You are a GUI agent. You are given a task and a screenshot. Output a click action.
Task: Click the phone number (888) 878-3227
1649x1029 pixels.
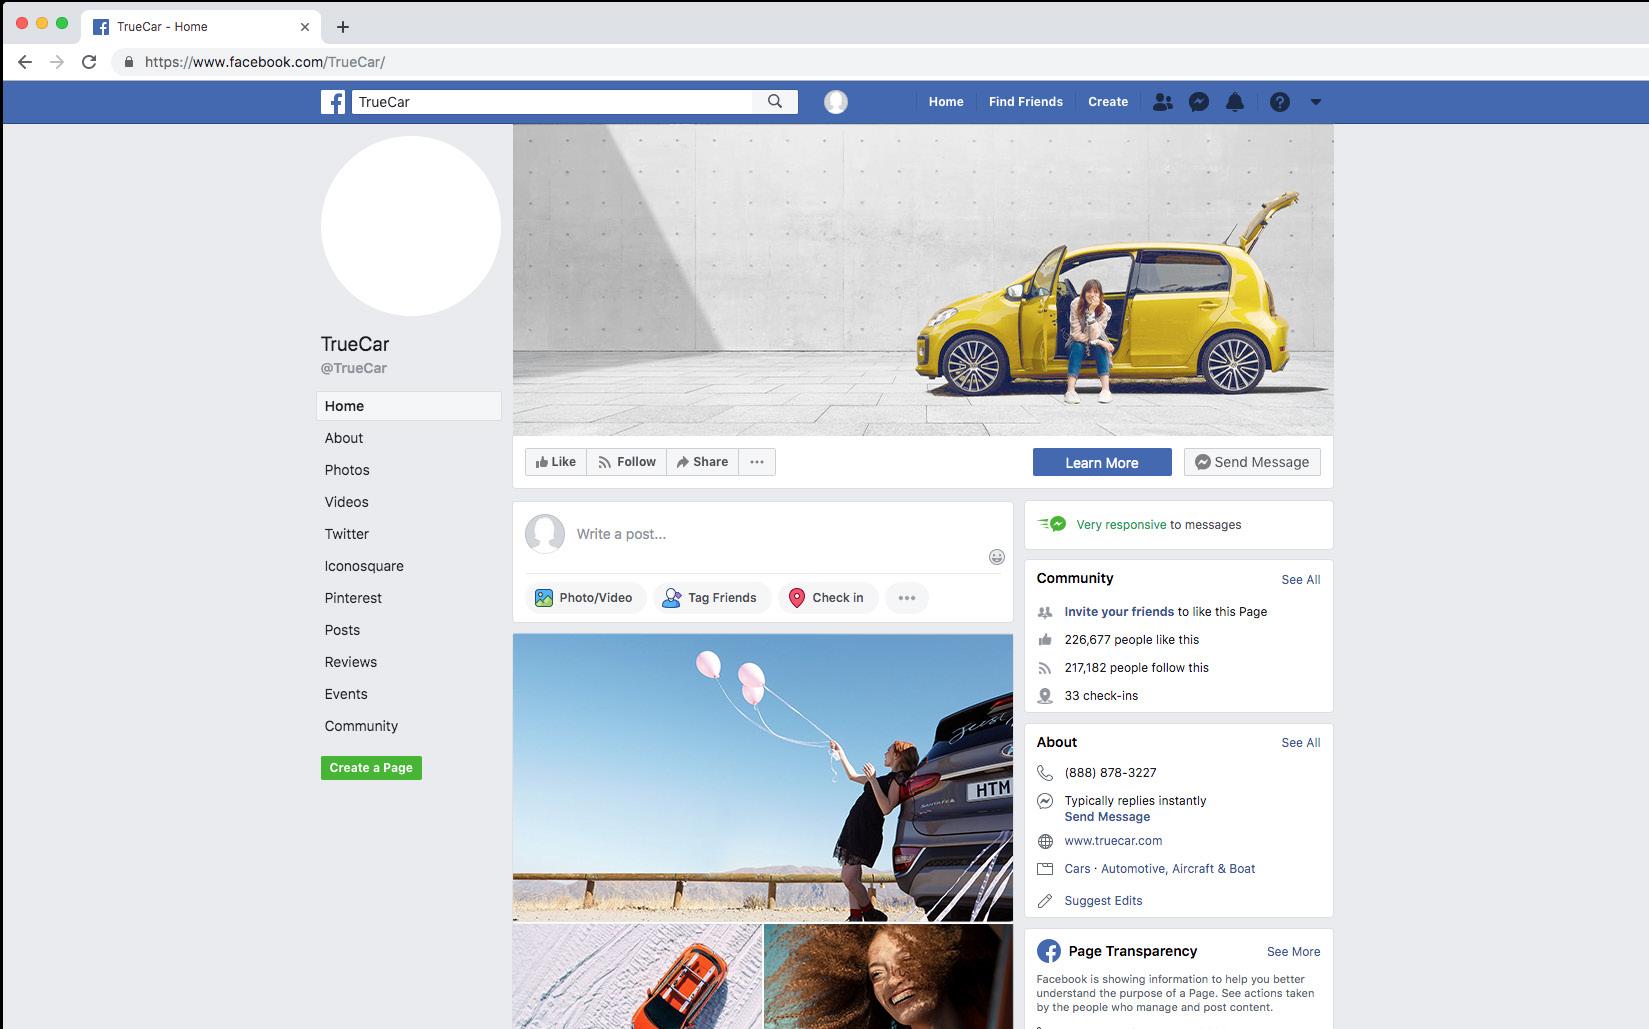[1110, 773]
